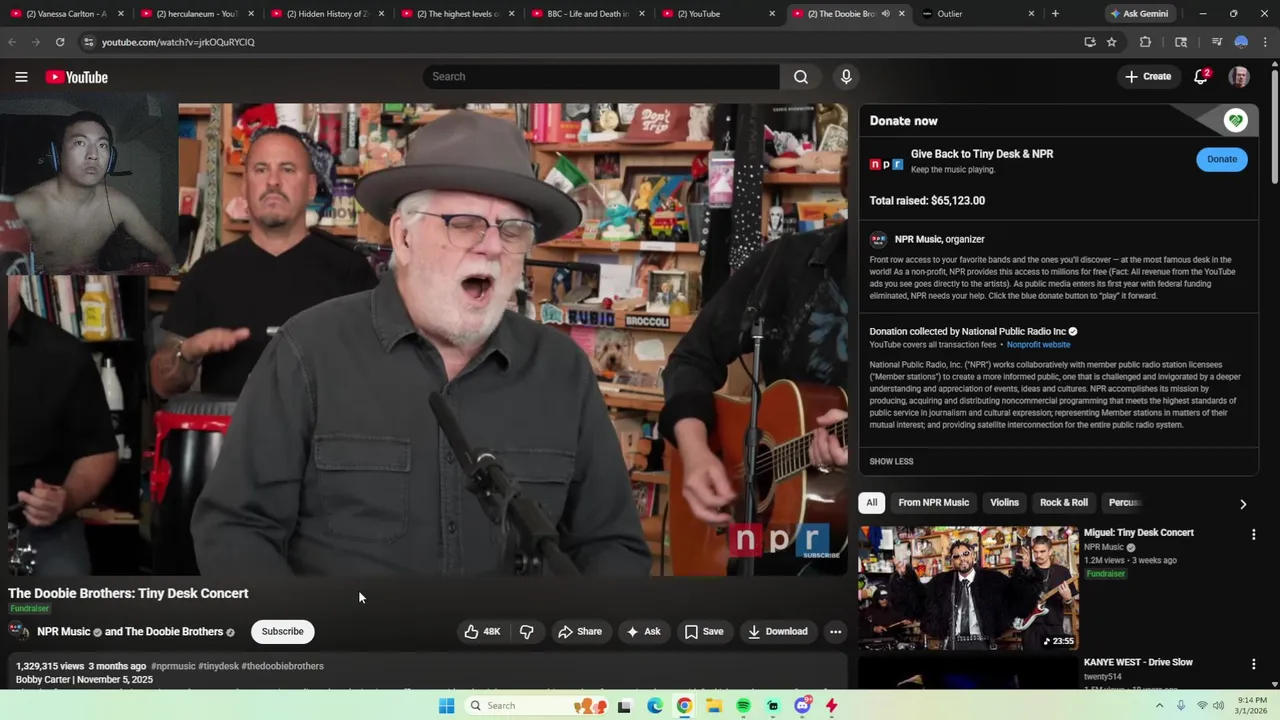Reload the page in Chrome
The width and height of the screenshot is (1280, 720).
60,42
